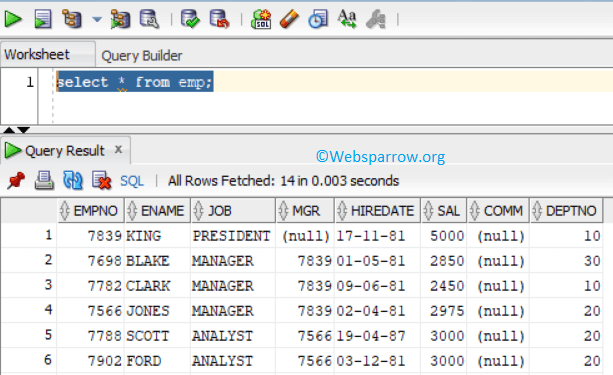Click the Refresh results icon
613x375 pixels.
(x=73, y=181)
